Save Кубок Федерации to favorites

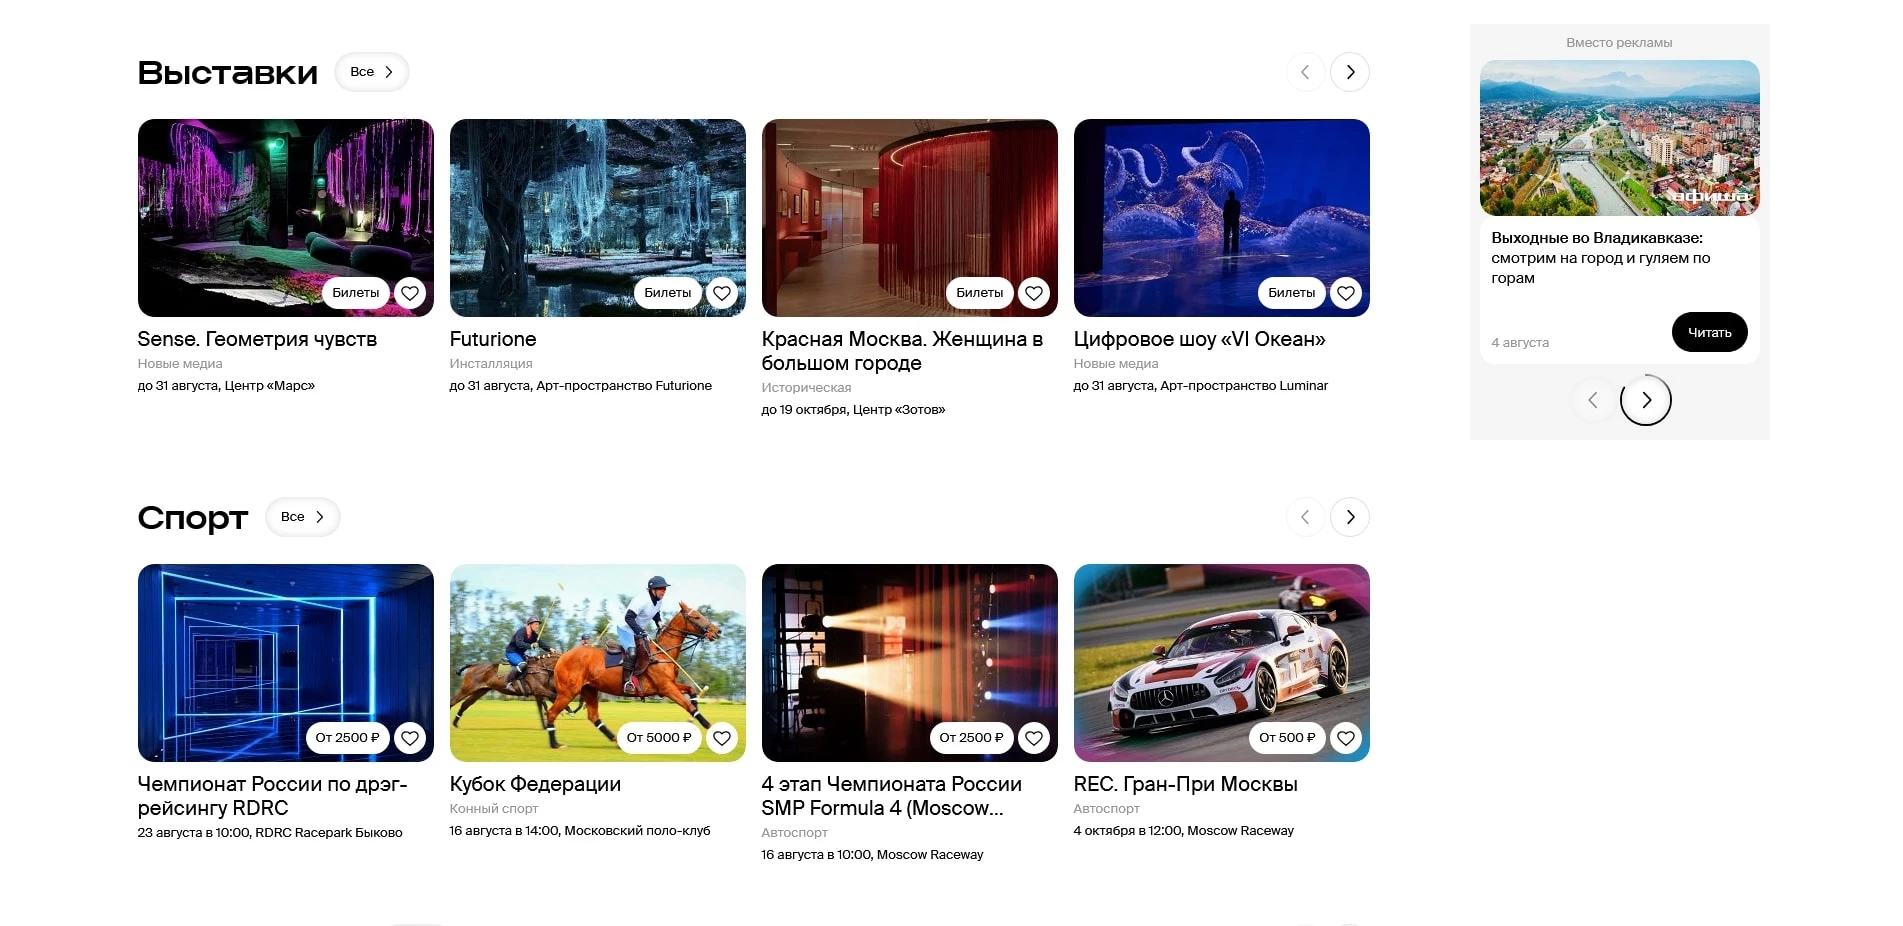(x=722, y=738)
